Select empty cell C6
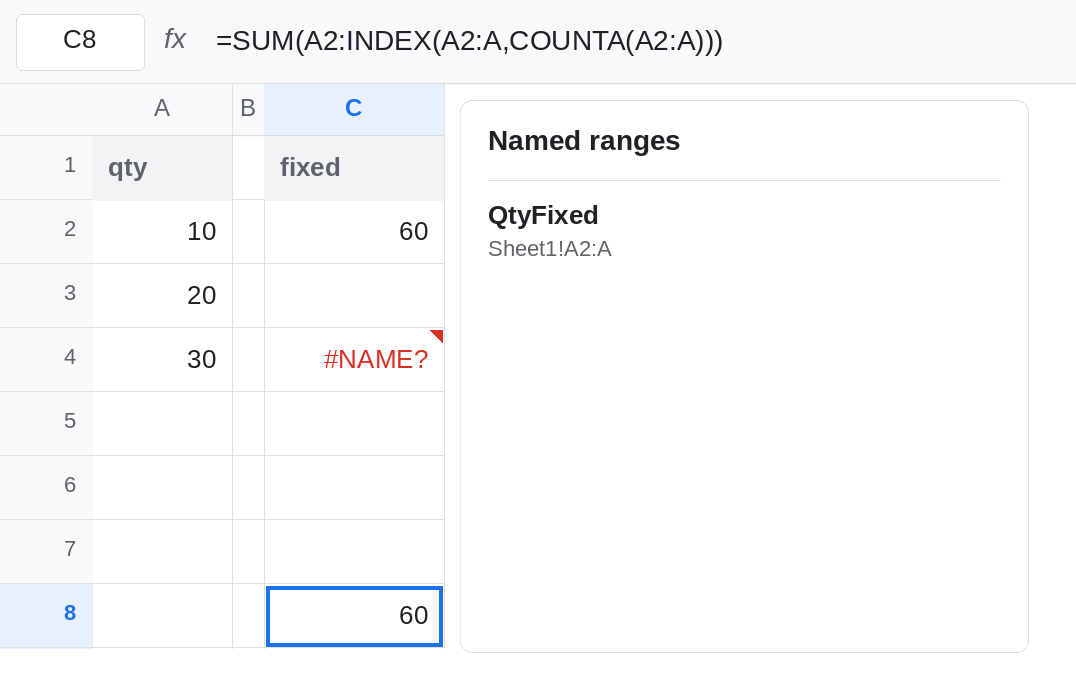The height and width of the screenshot is (676, 1076). [354, 487]
